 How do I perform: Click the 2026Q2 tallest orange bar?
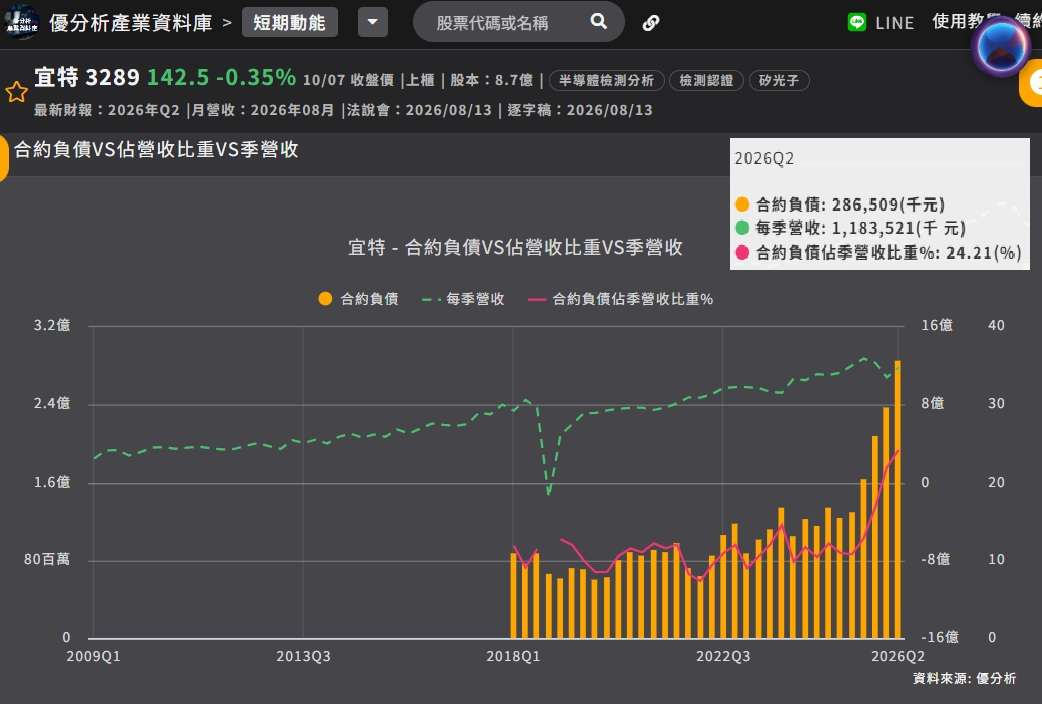[898, 499]
